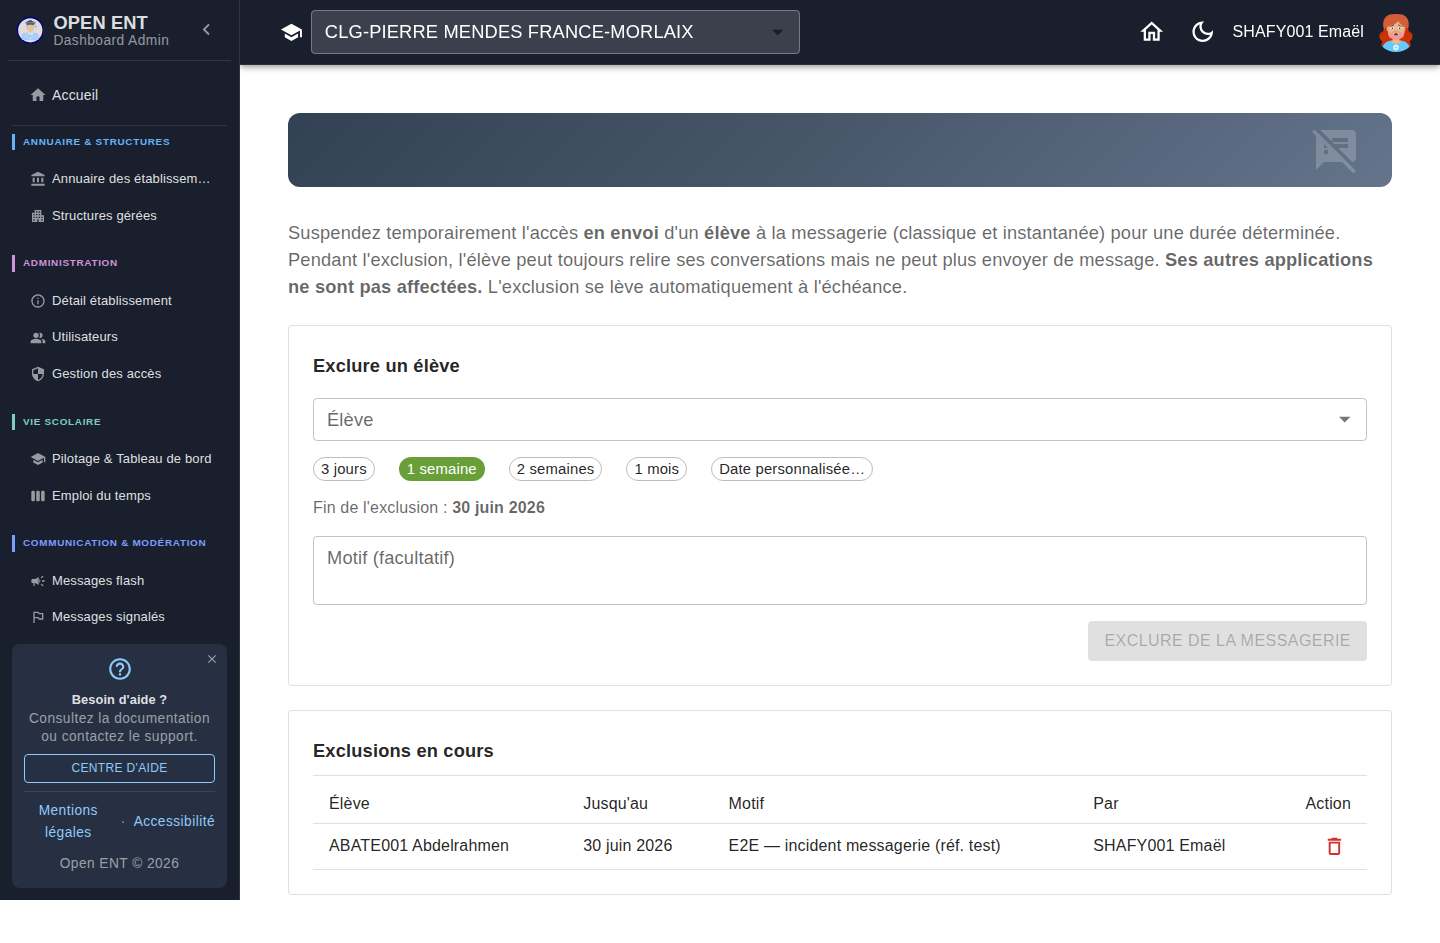Click the Open ENT logo avatar

[x=31, y=31]
